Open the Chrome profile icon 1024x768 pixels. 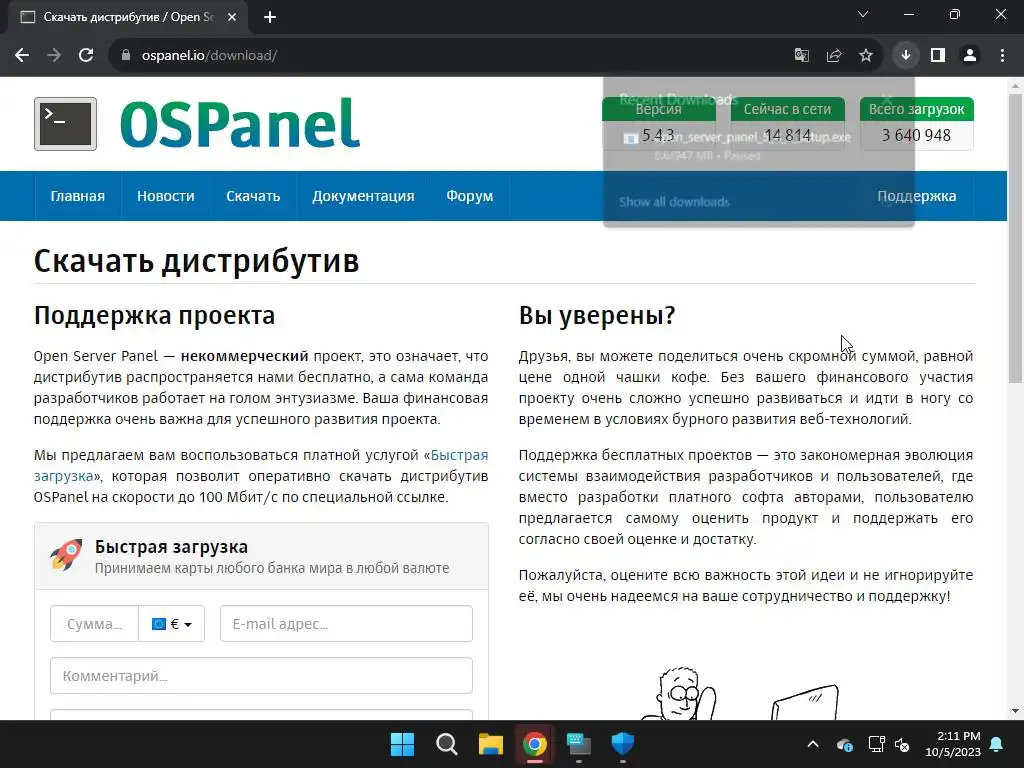(x=970, y=56)
